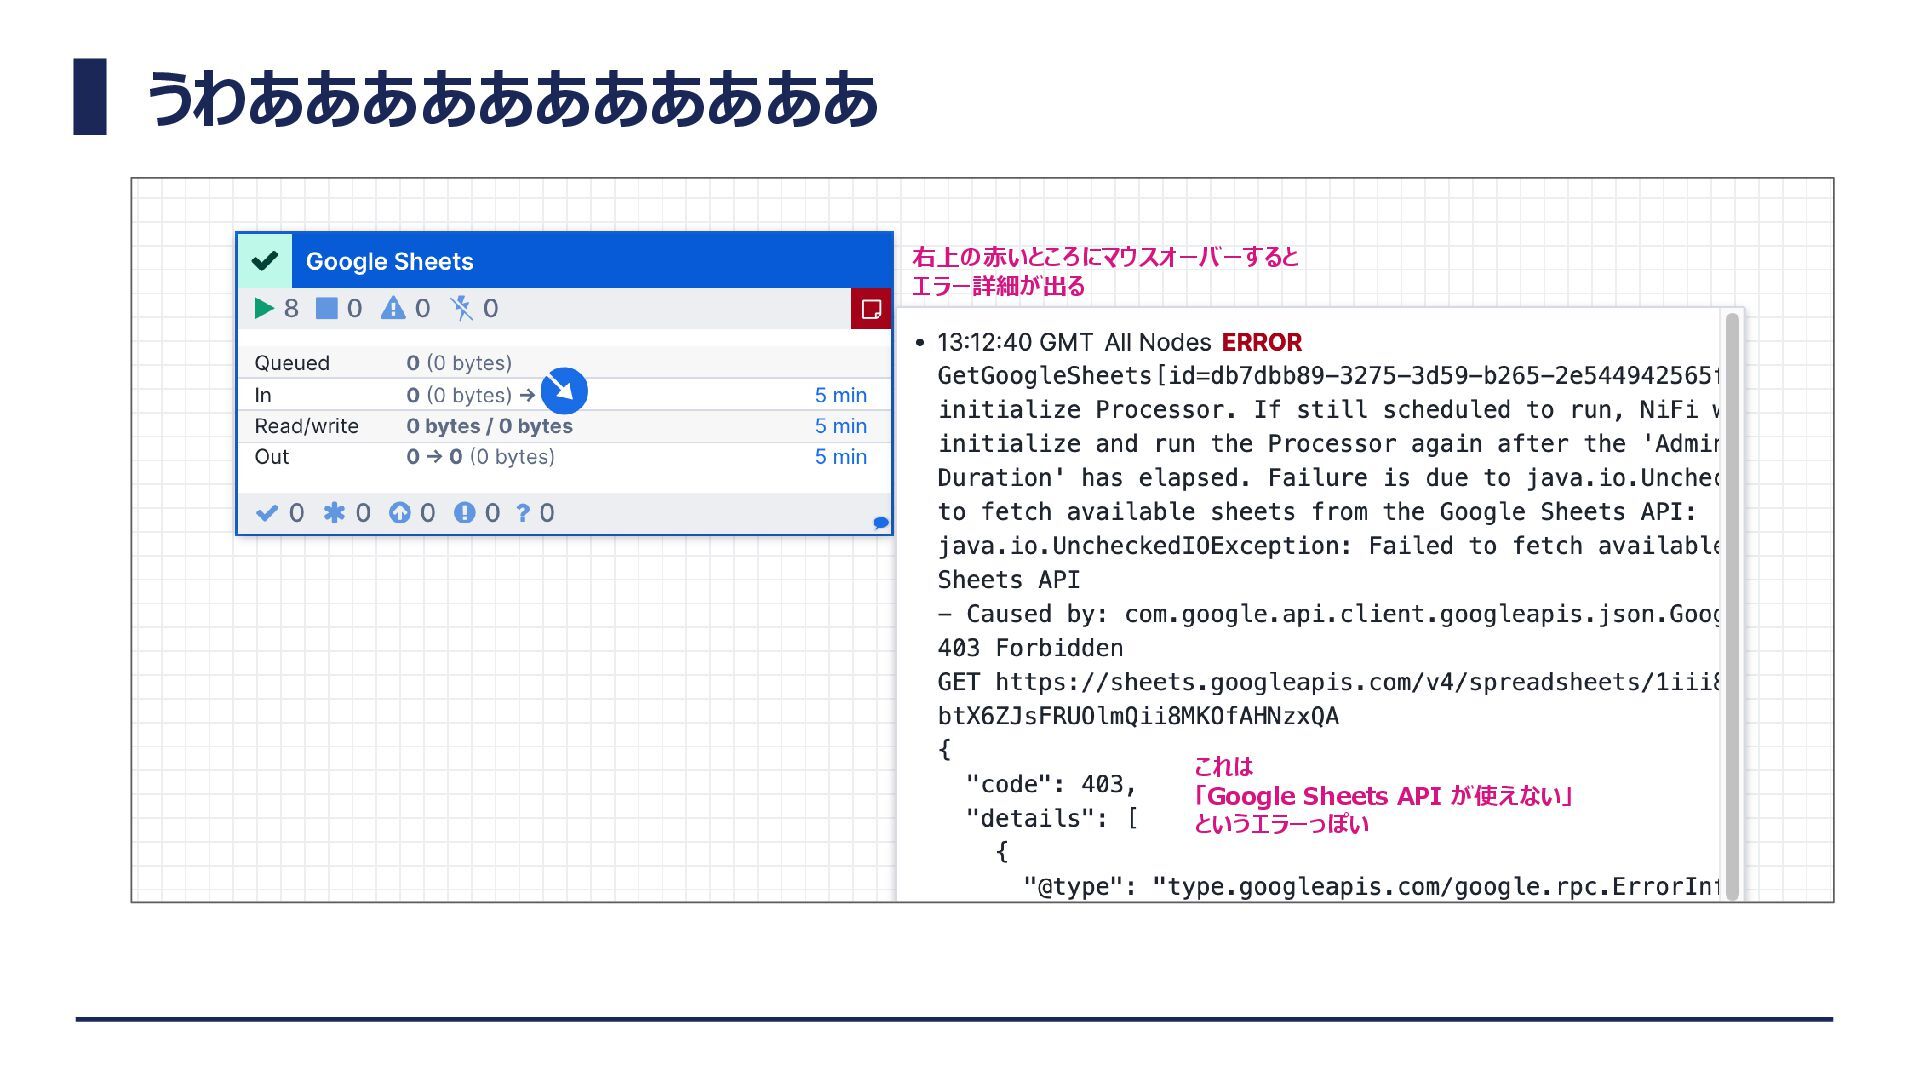The height and width of the screenshot is (1080, 1920).
Task: Click the sync failure question mark icon
Action: (523, 513)
